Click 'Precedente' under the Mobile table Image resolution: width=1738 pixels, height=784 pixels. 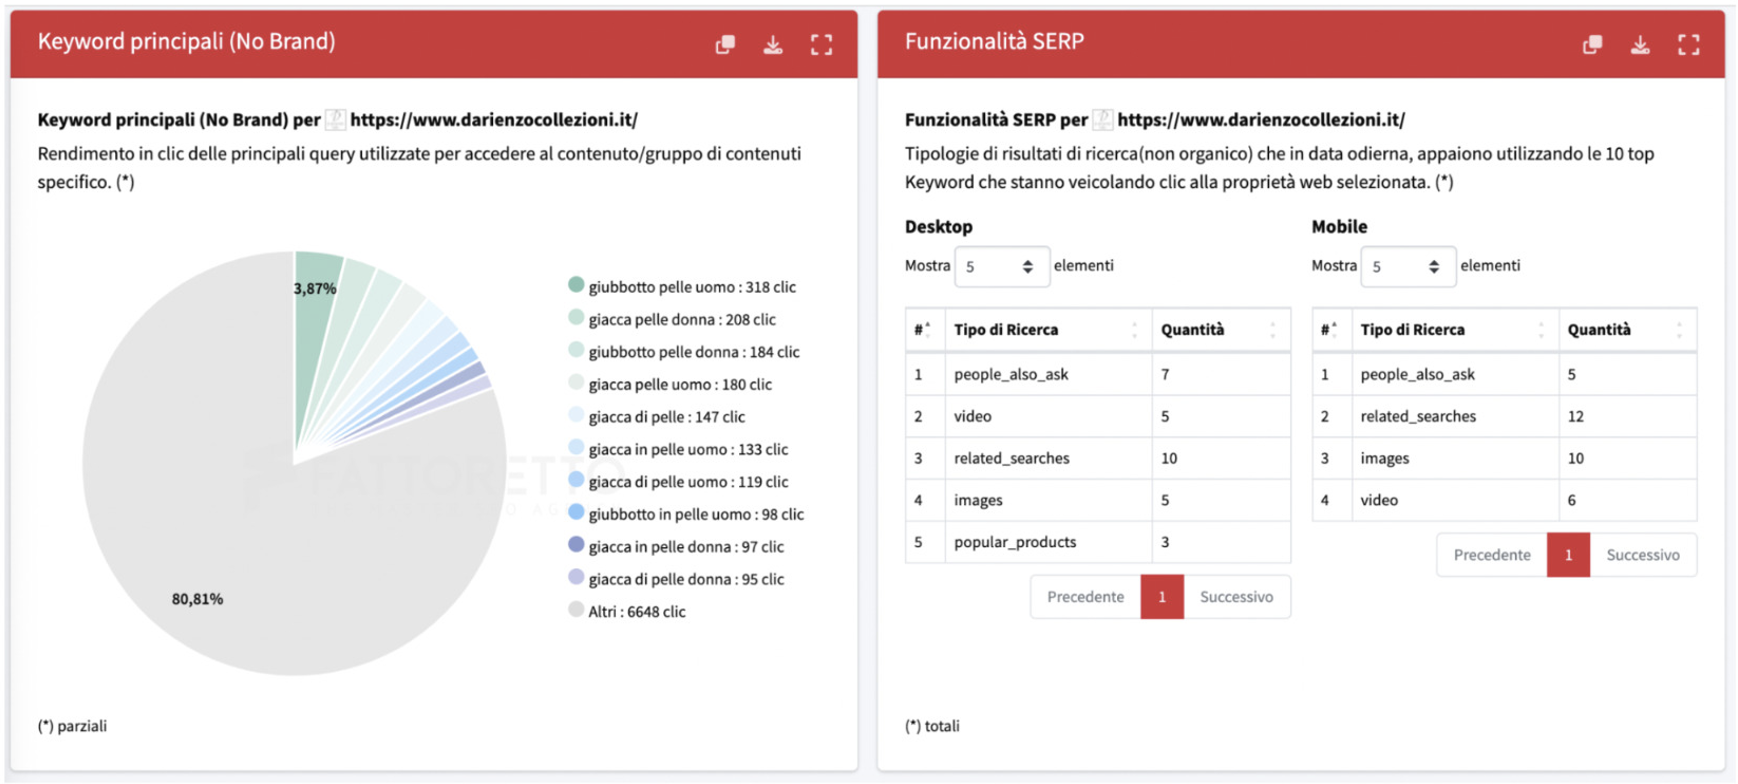[x=1491, y=555]
